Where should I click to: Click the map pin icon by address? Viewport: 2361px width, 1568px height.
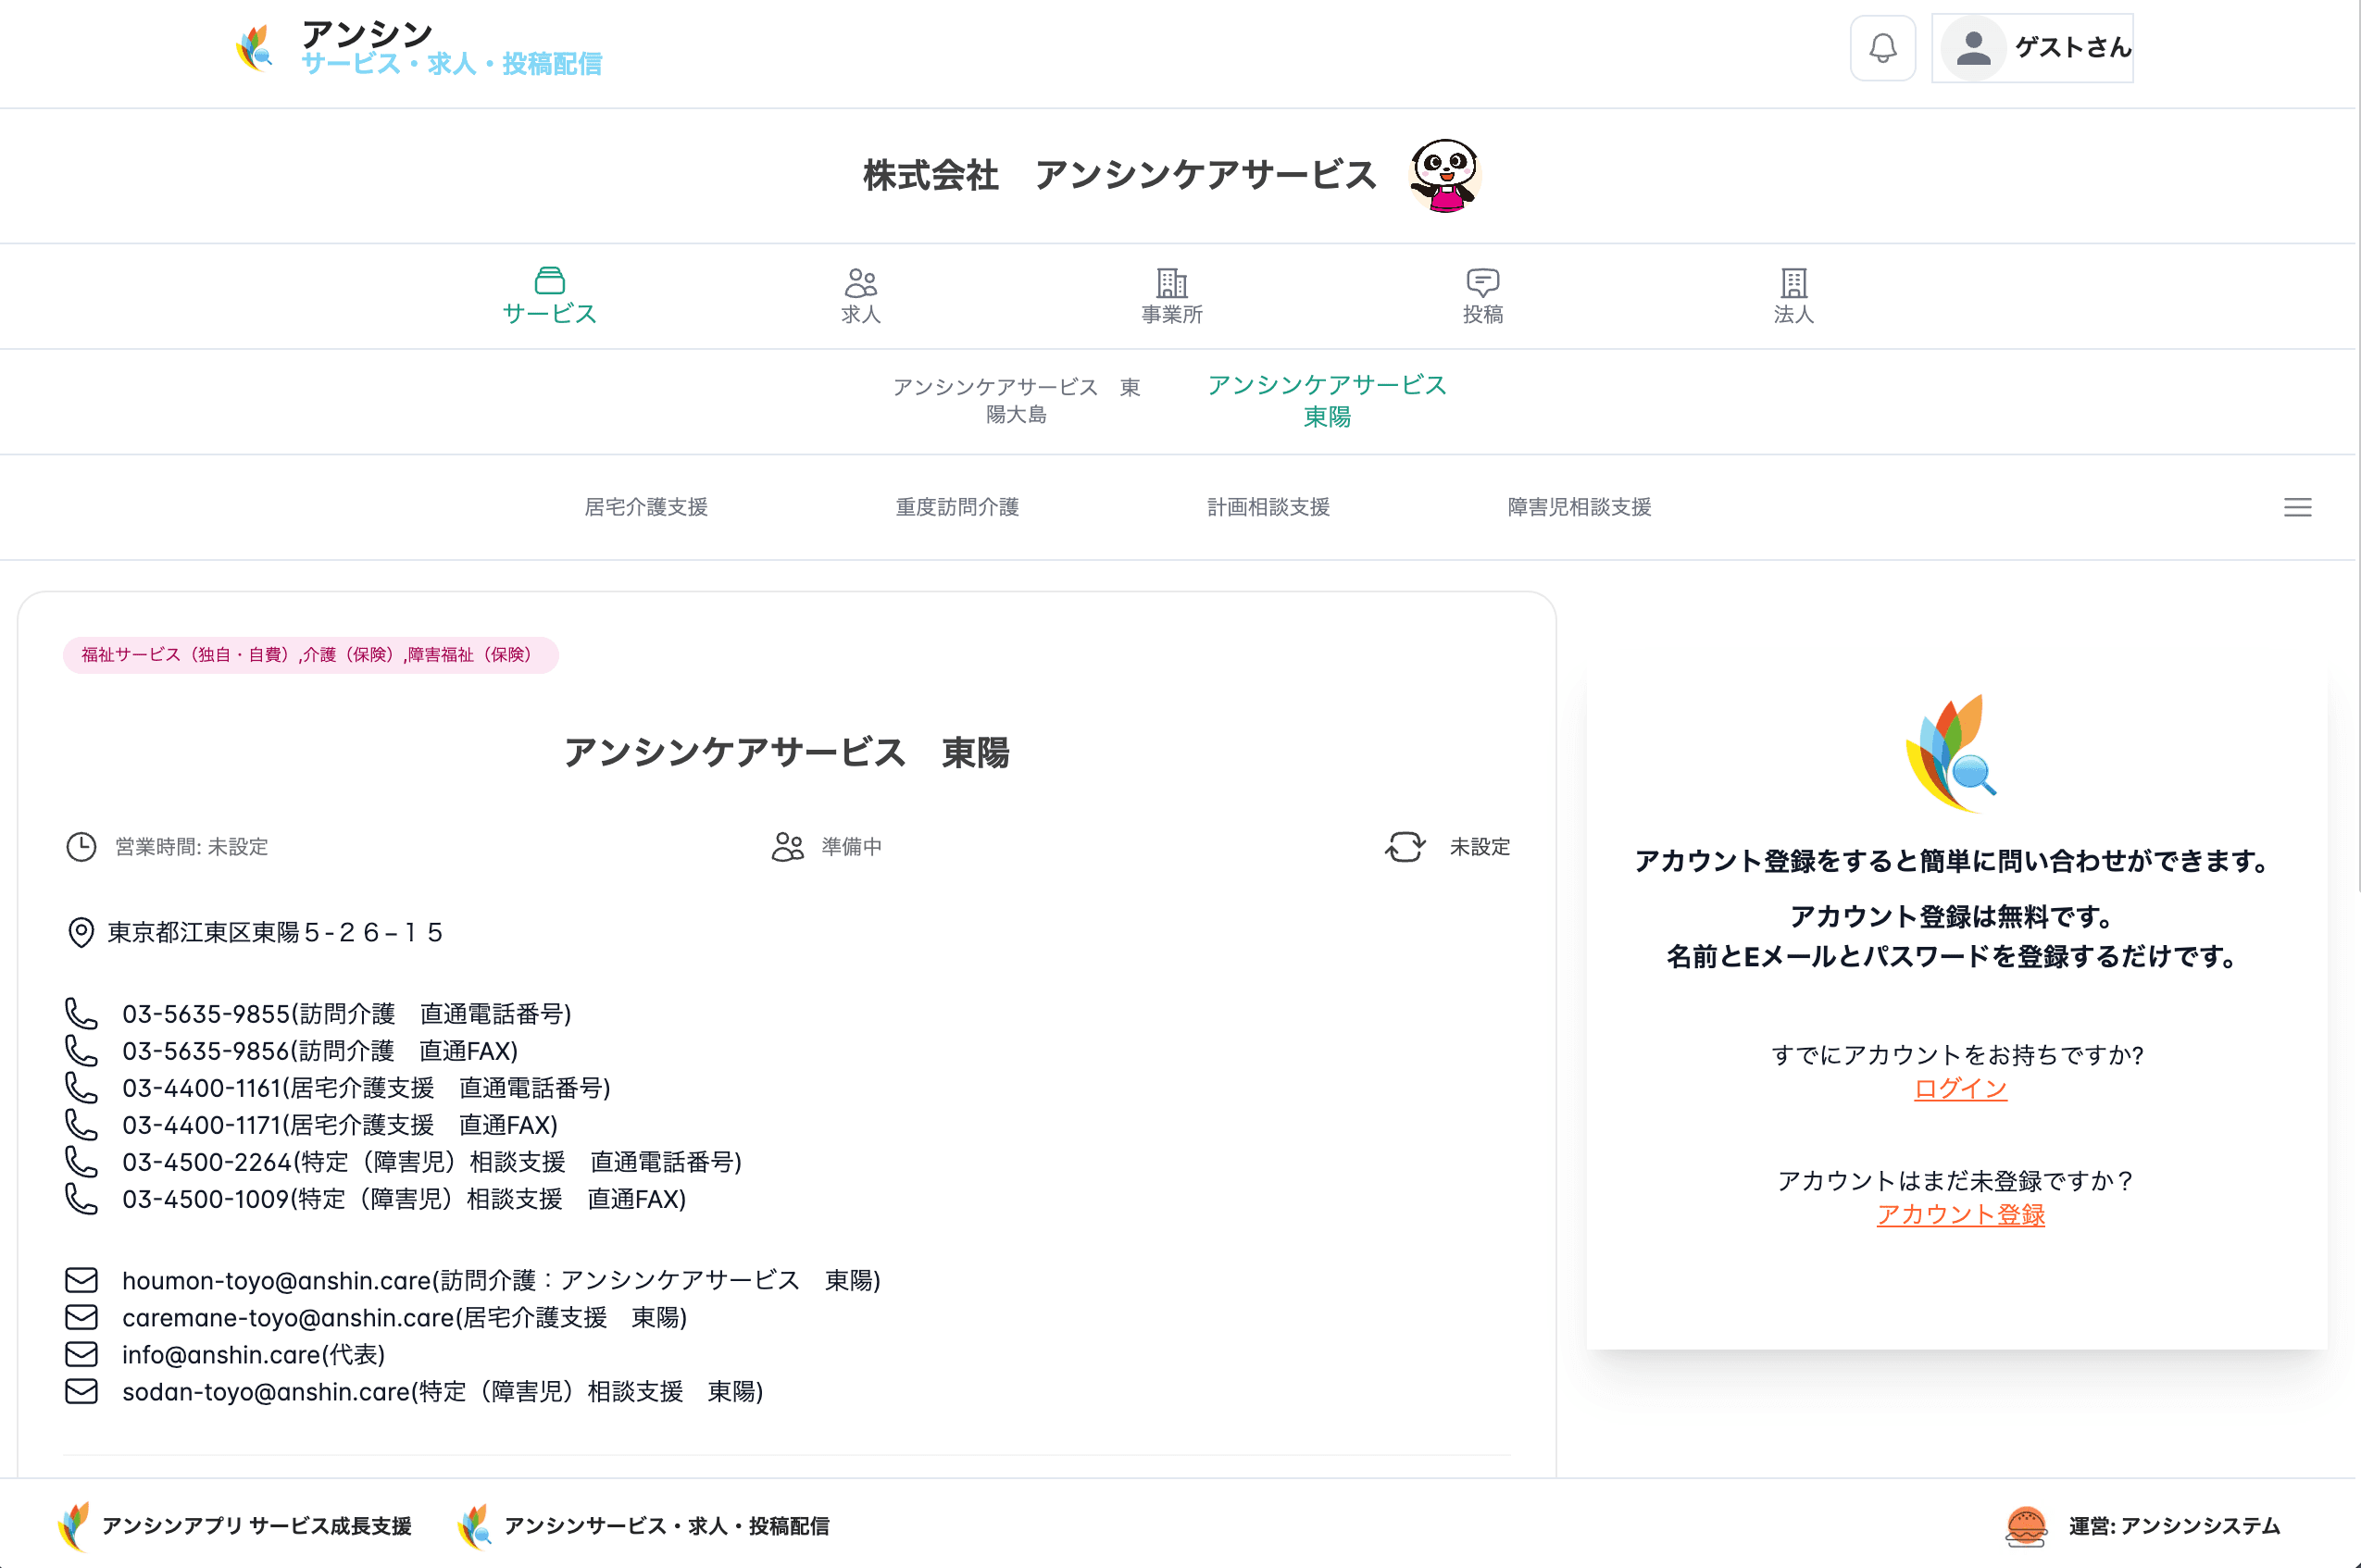pyautogui.click(x=81, y=932)
